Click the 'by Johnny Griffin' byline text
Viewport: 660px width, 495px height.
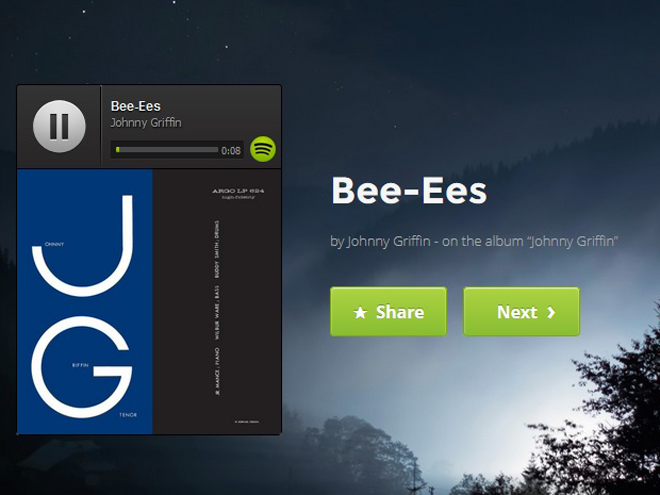[x=381, y=242]
